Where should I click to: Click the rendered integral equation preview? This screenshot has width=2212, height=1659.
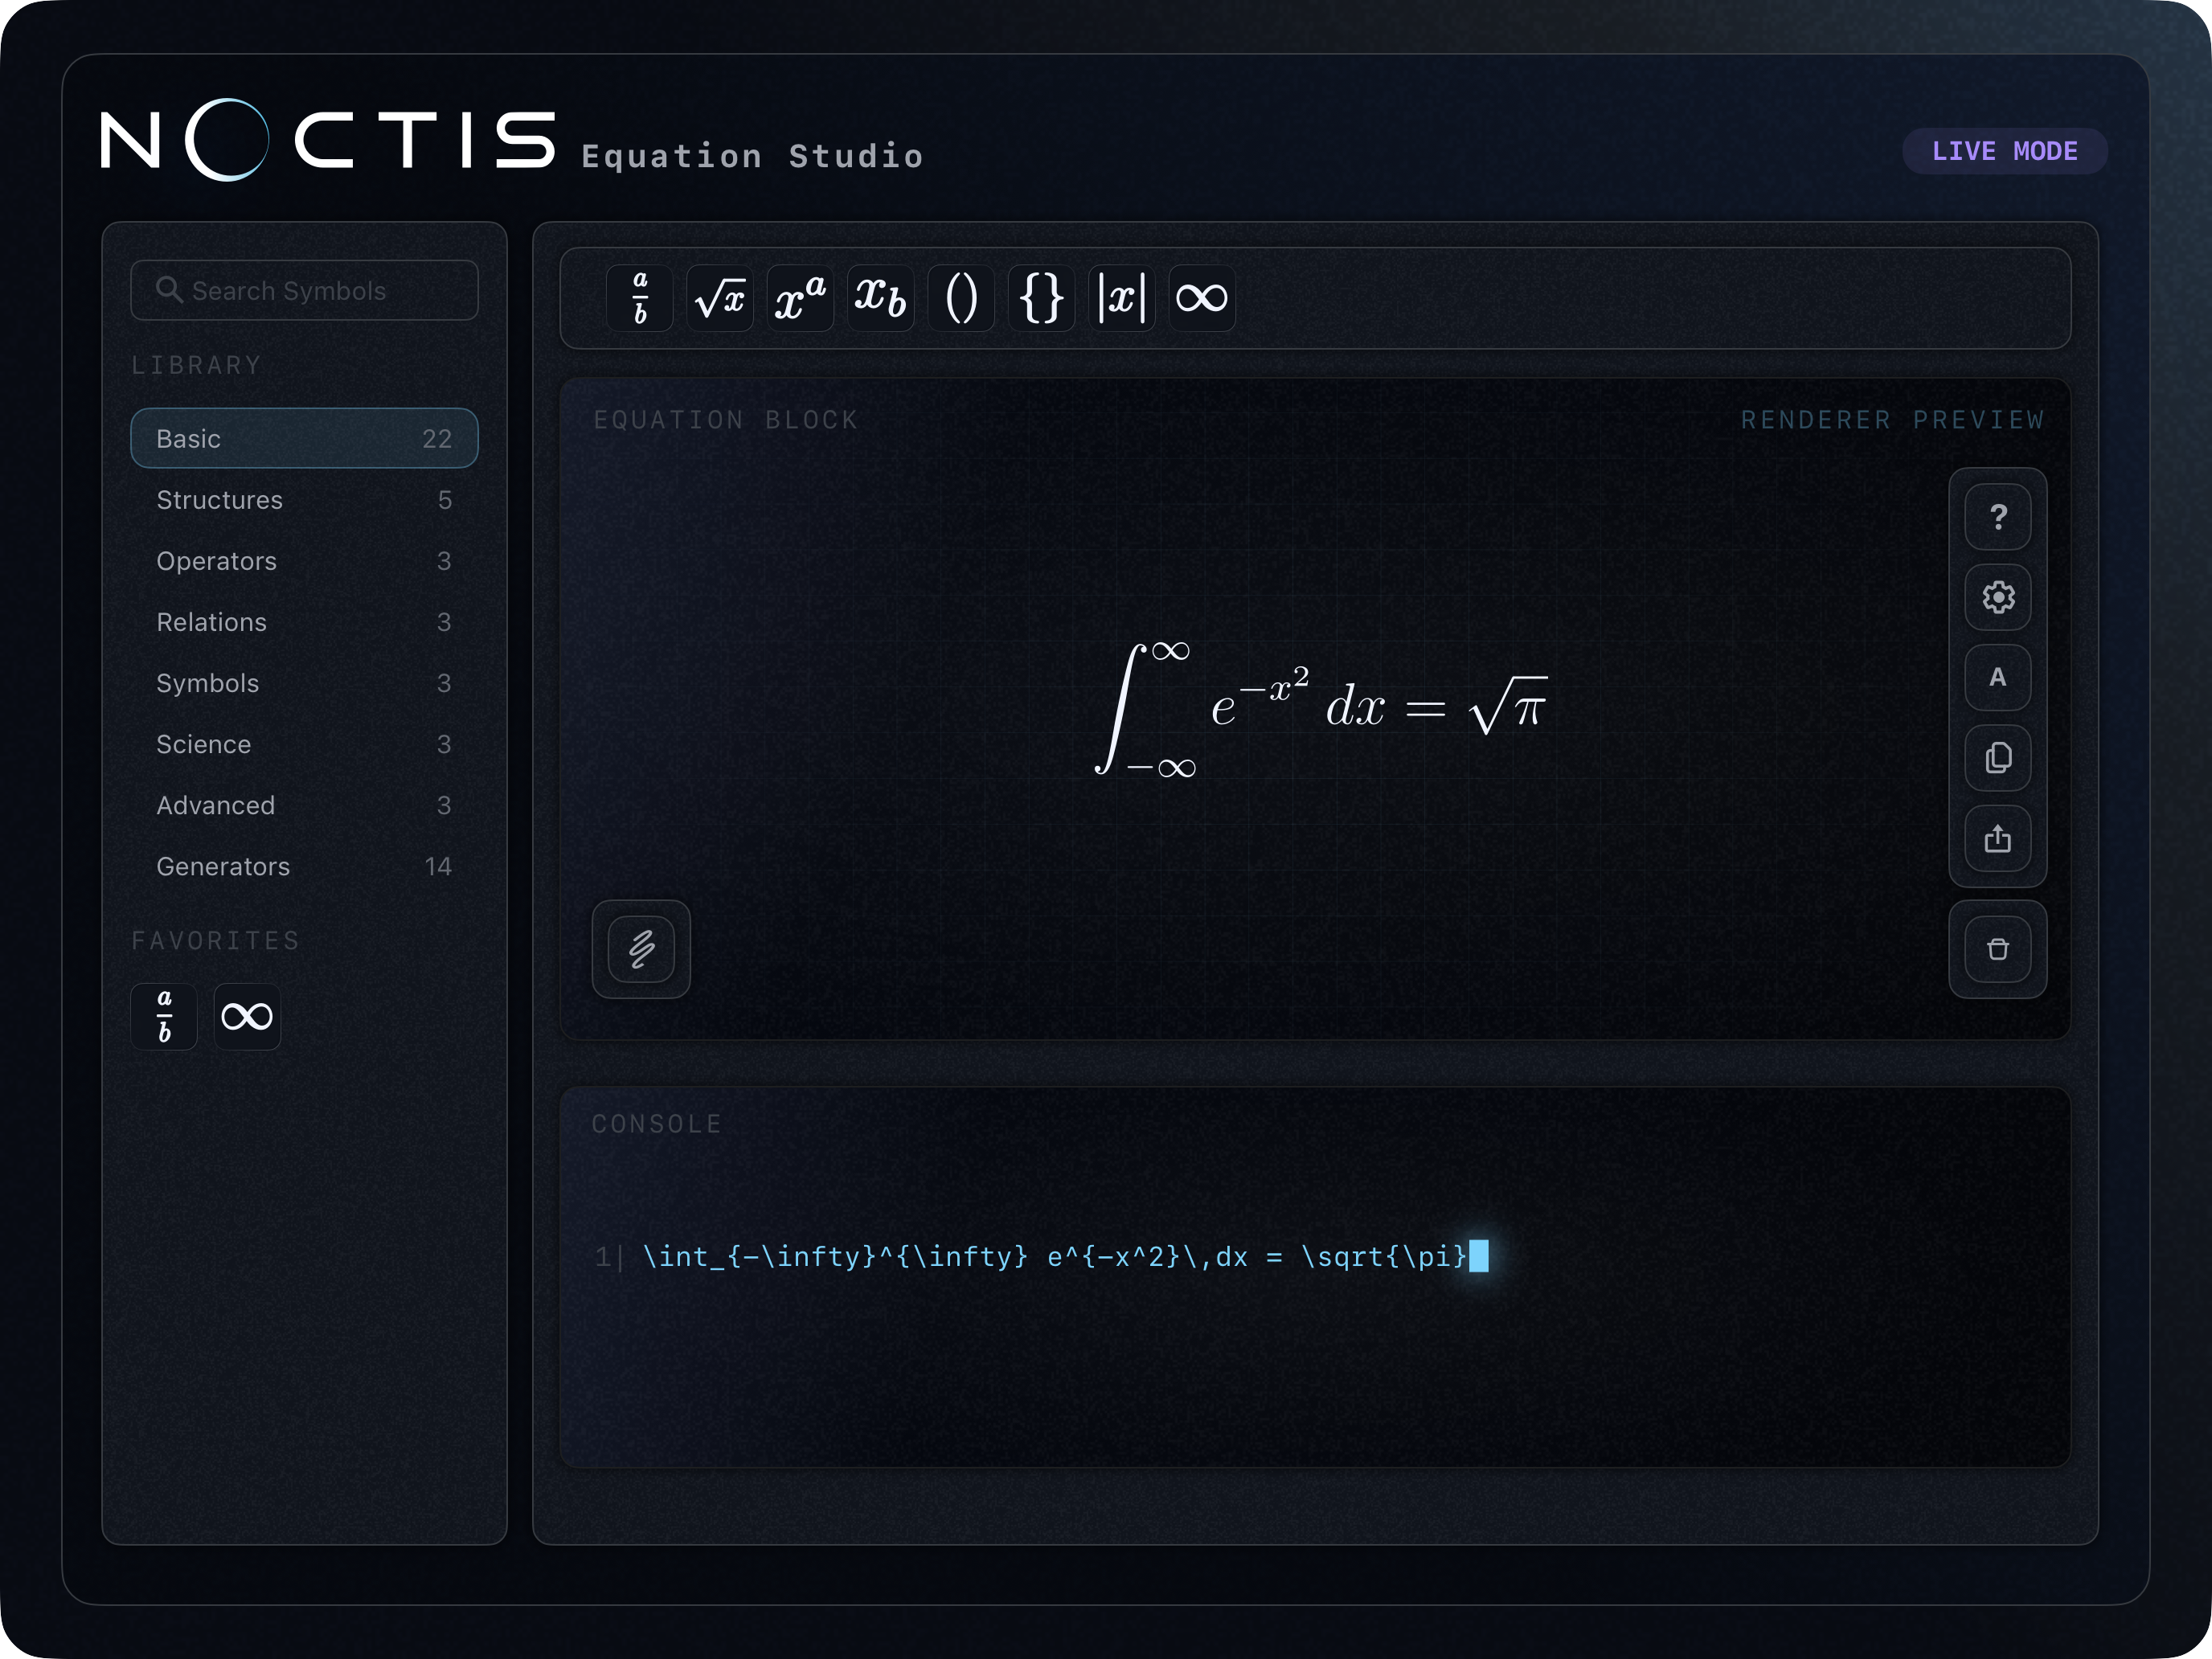pyautogui.click(x=1321, y=708)
